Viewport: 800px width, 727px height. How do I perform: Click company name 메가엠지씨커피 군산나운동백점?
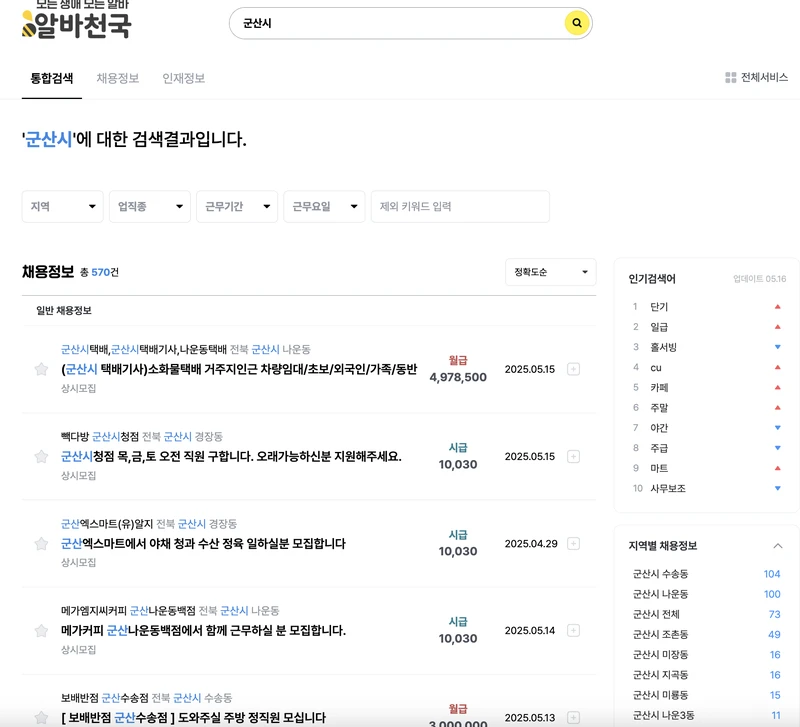[128, 611]
